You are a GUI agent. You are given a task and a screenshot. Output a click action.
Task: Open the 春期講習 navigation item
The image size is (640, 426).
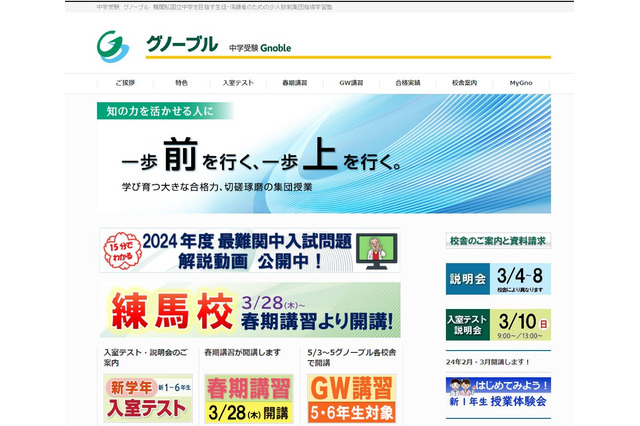pos(295,83)
